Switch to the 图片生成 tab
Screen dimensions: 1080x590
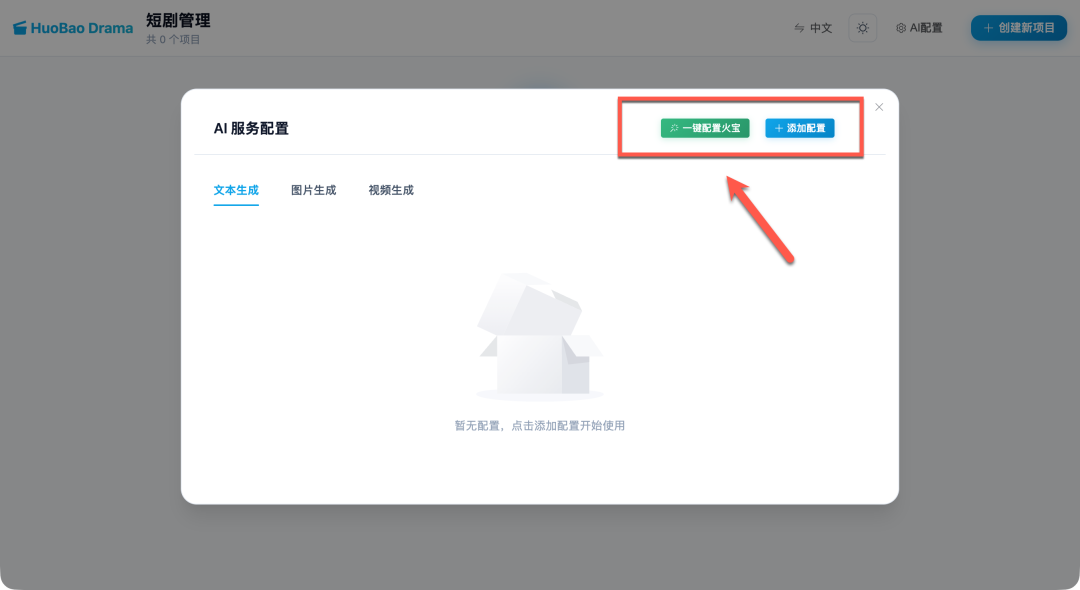click(x=312, y=189)
